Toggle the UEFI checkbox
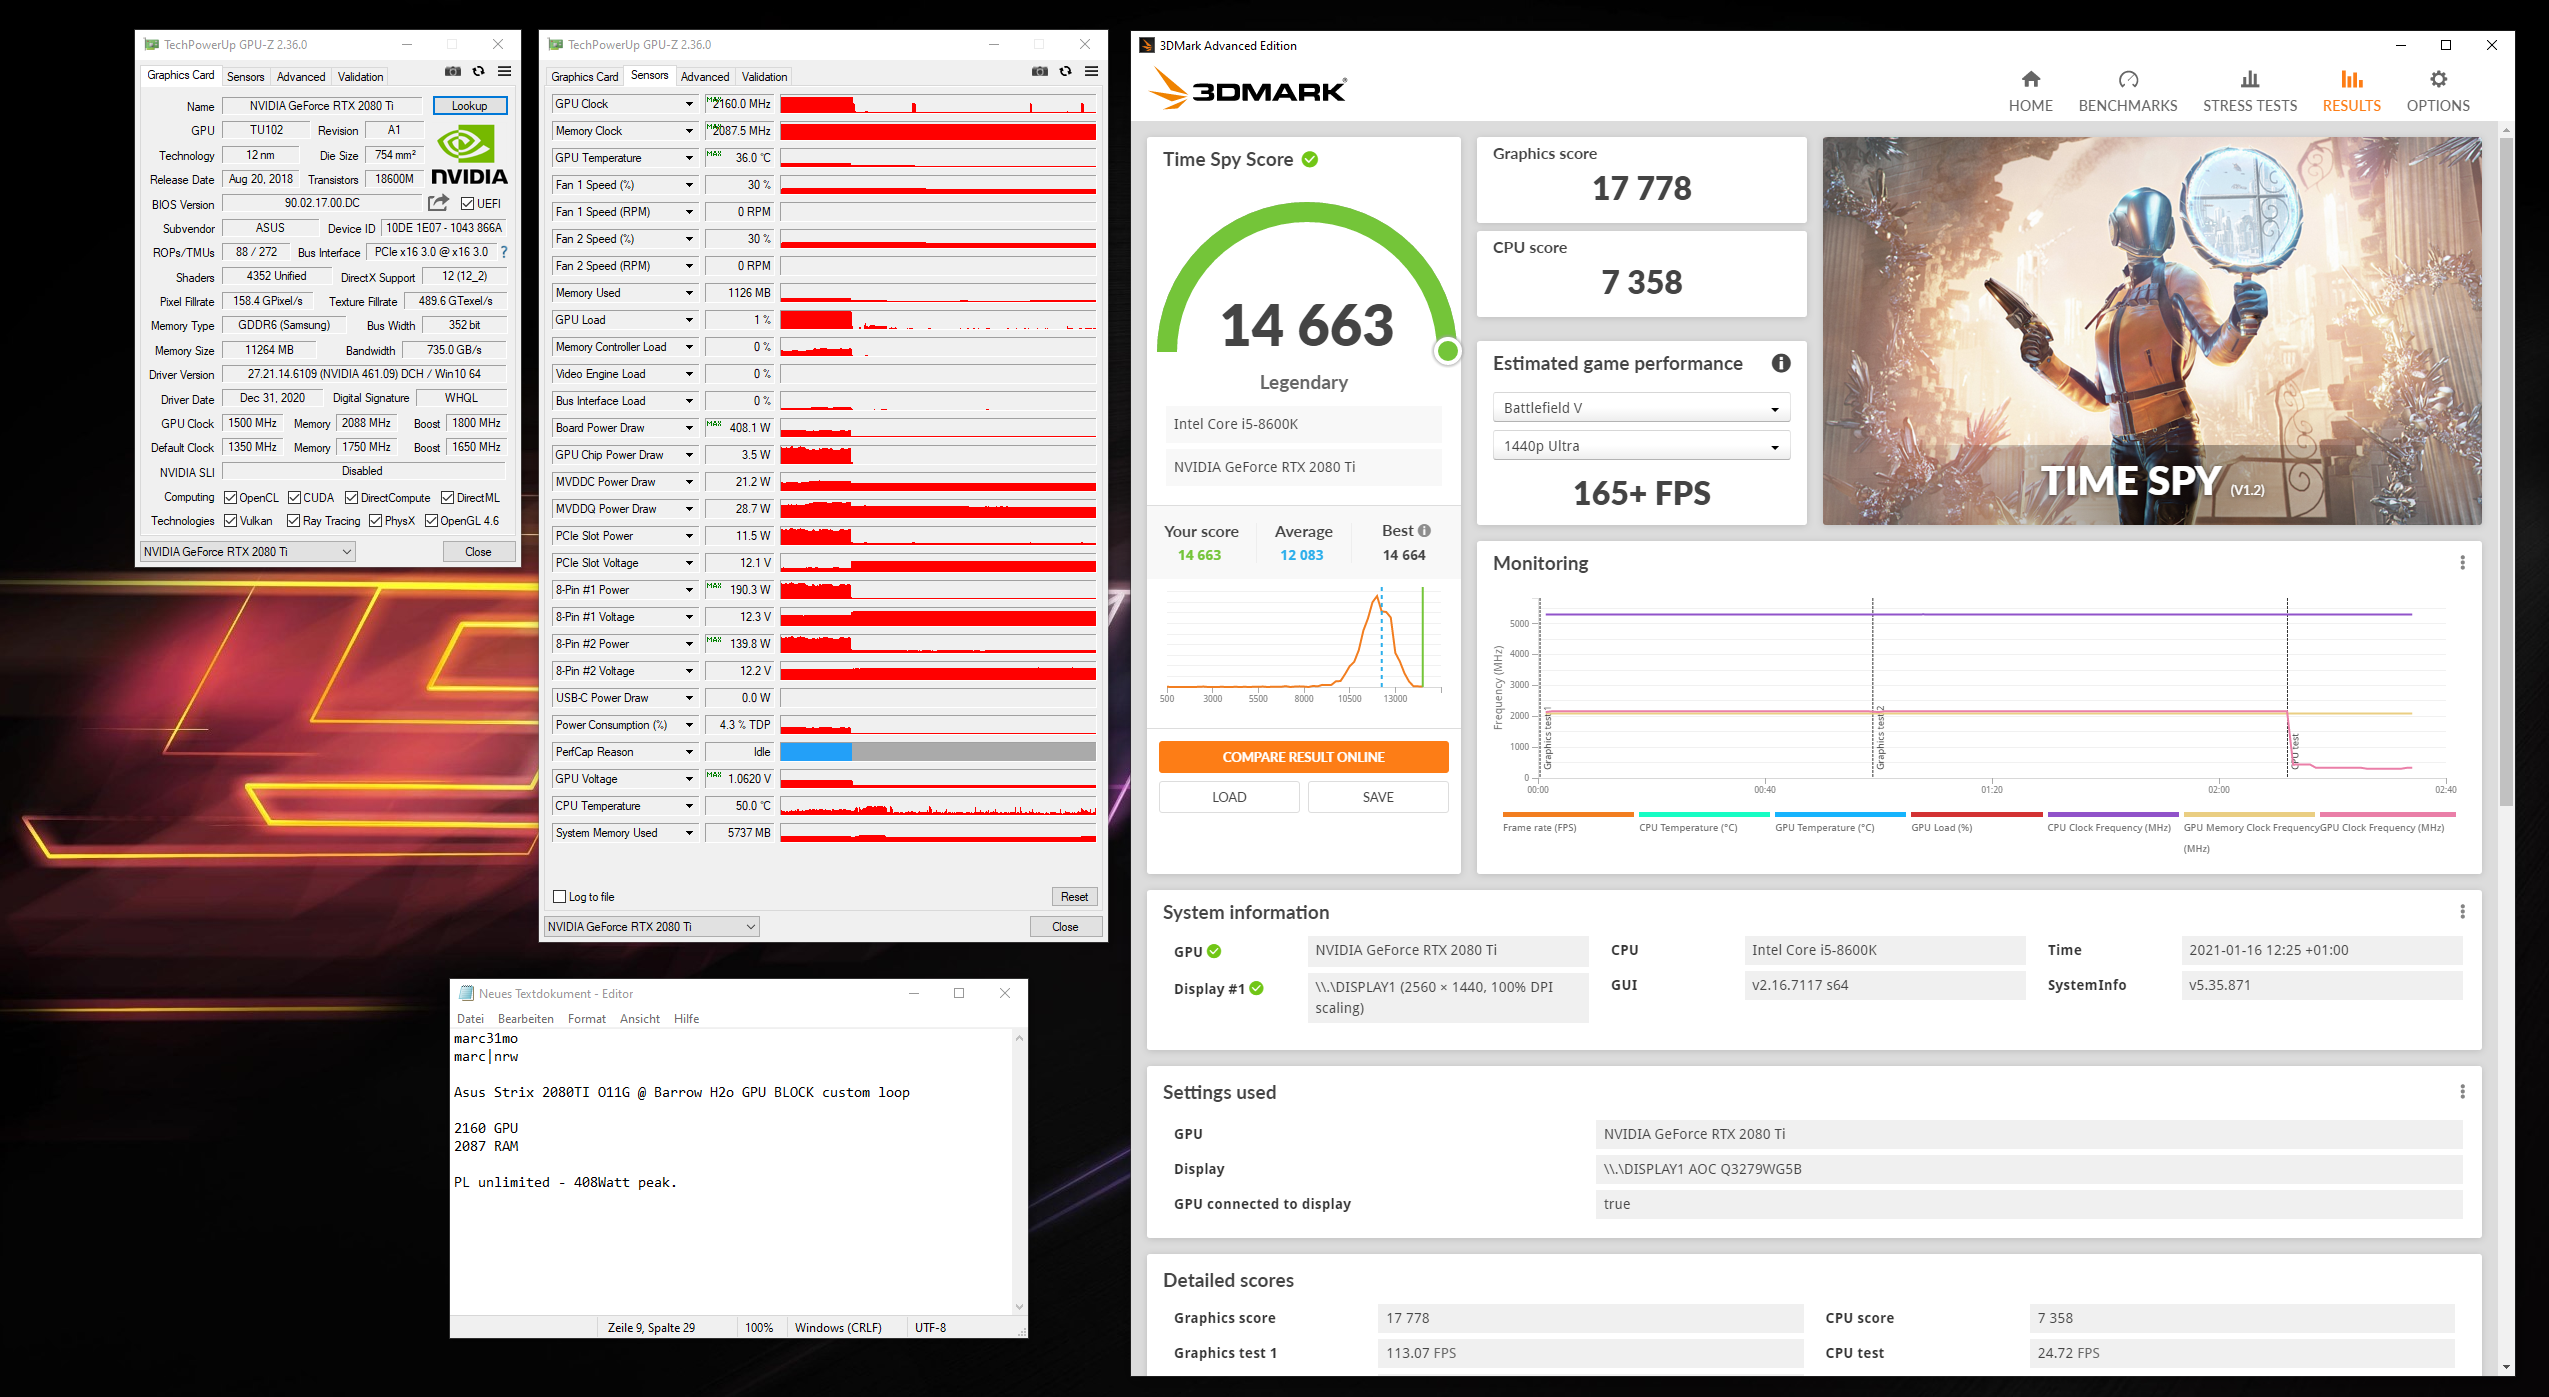 467,204
